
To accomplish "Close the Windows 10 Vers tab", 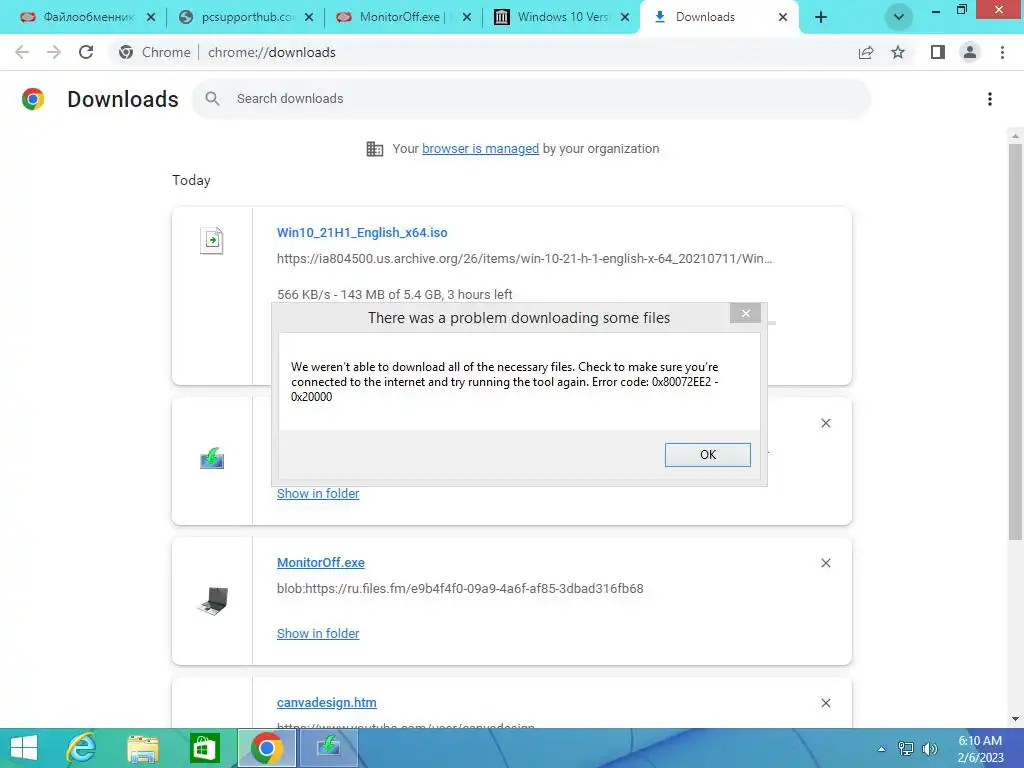I will 625,17.
